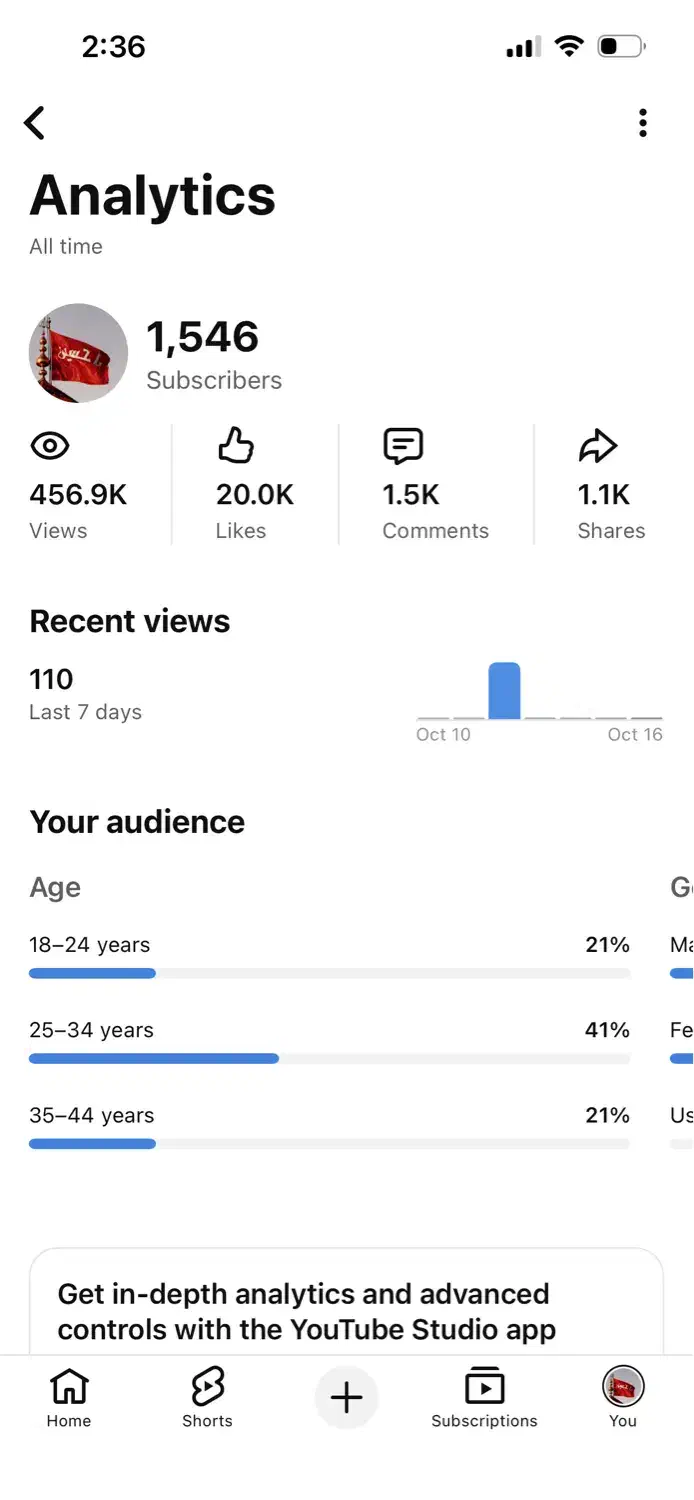
Task: Open the Home tab
Action: [69, 1397]
